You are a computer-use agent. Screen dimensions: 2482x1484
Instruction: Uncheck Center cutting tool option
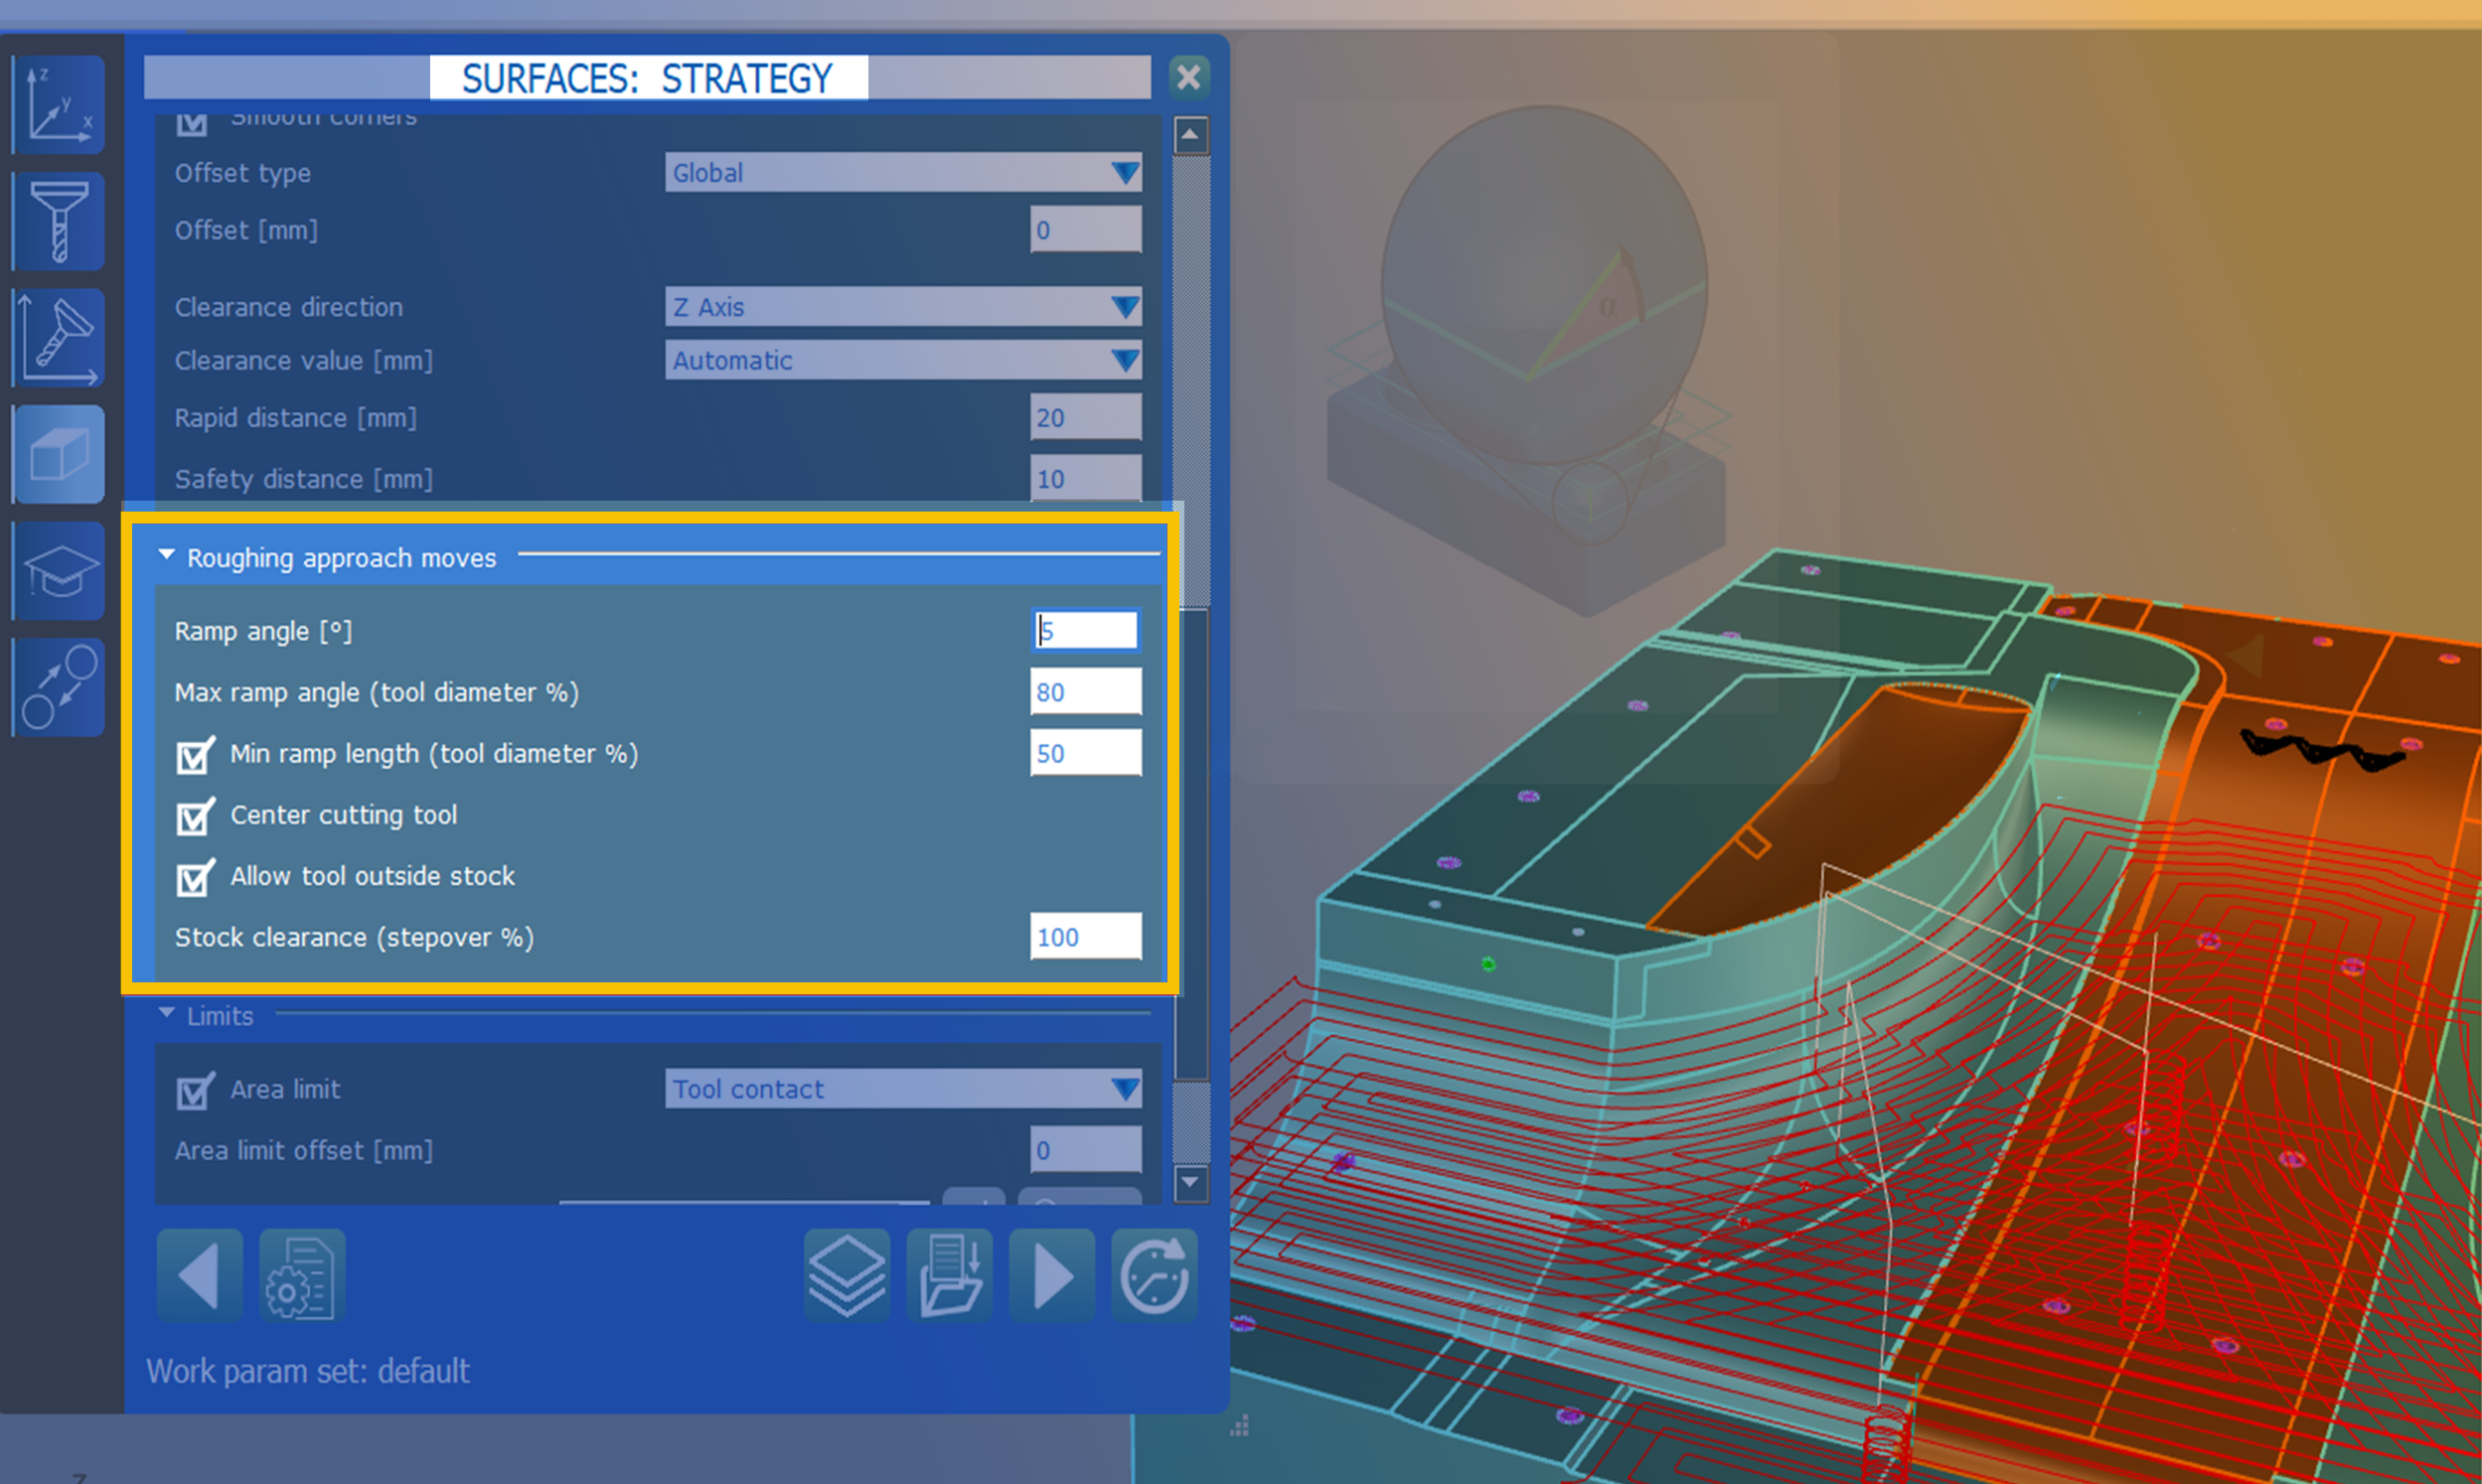point(194,817)
